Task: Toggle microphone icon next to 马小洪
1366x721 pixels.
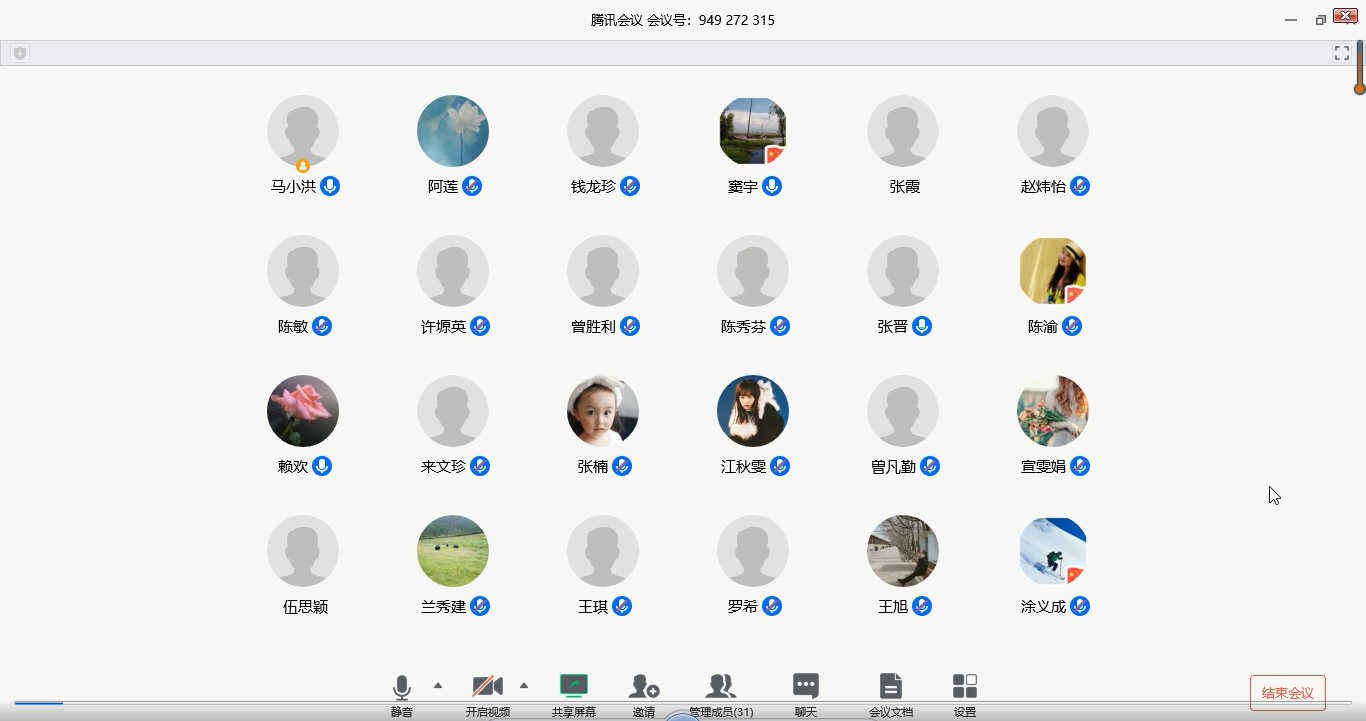Action: (x=330, y=186)
